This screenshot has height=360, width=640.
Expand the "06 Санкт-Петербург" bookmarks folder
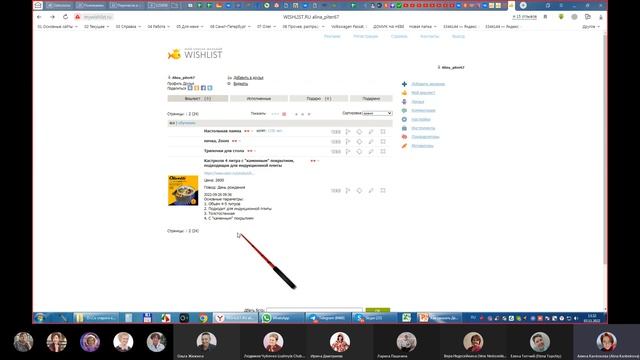click(230, 27)
